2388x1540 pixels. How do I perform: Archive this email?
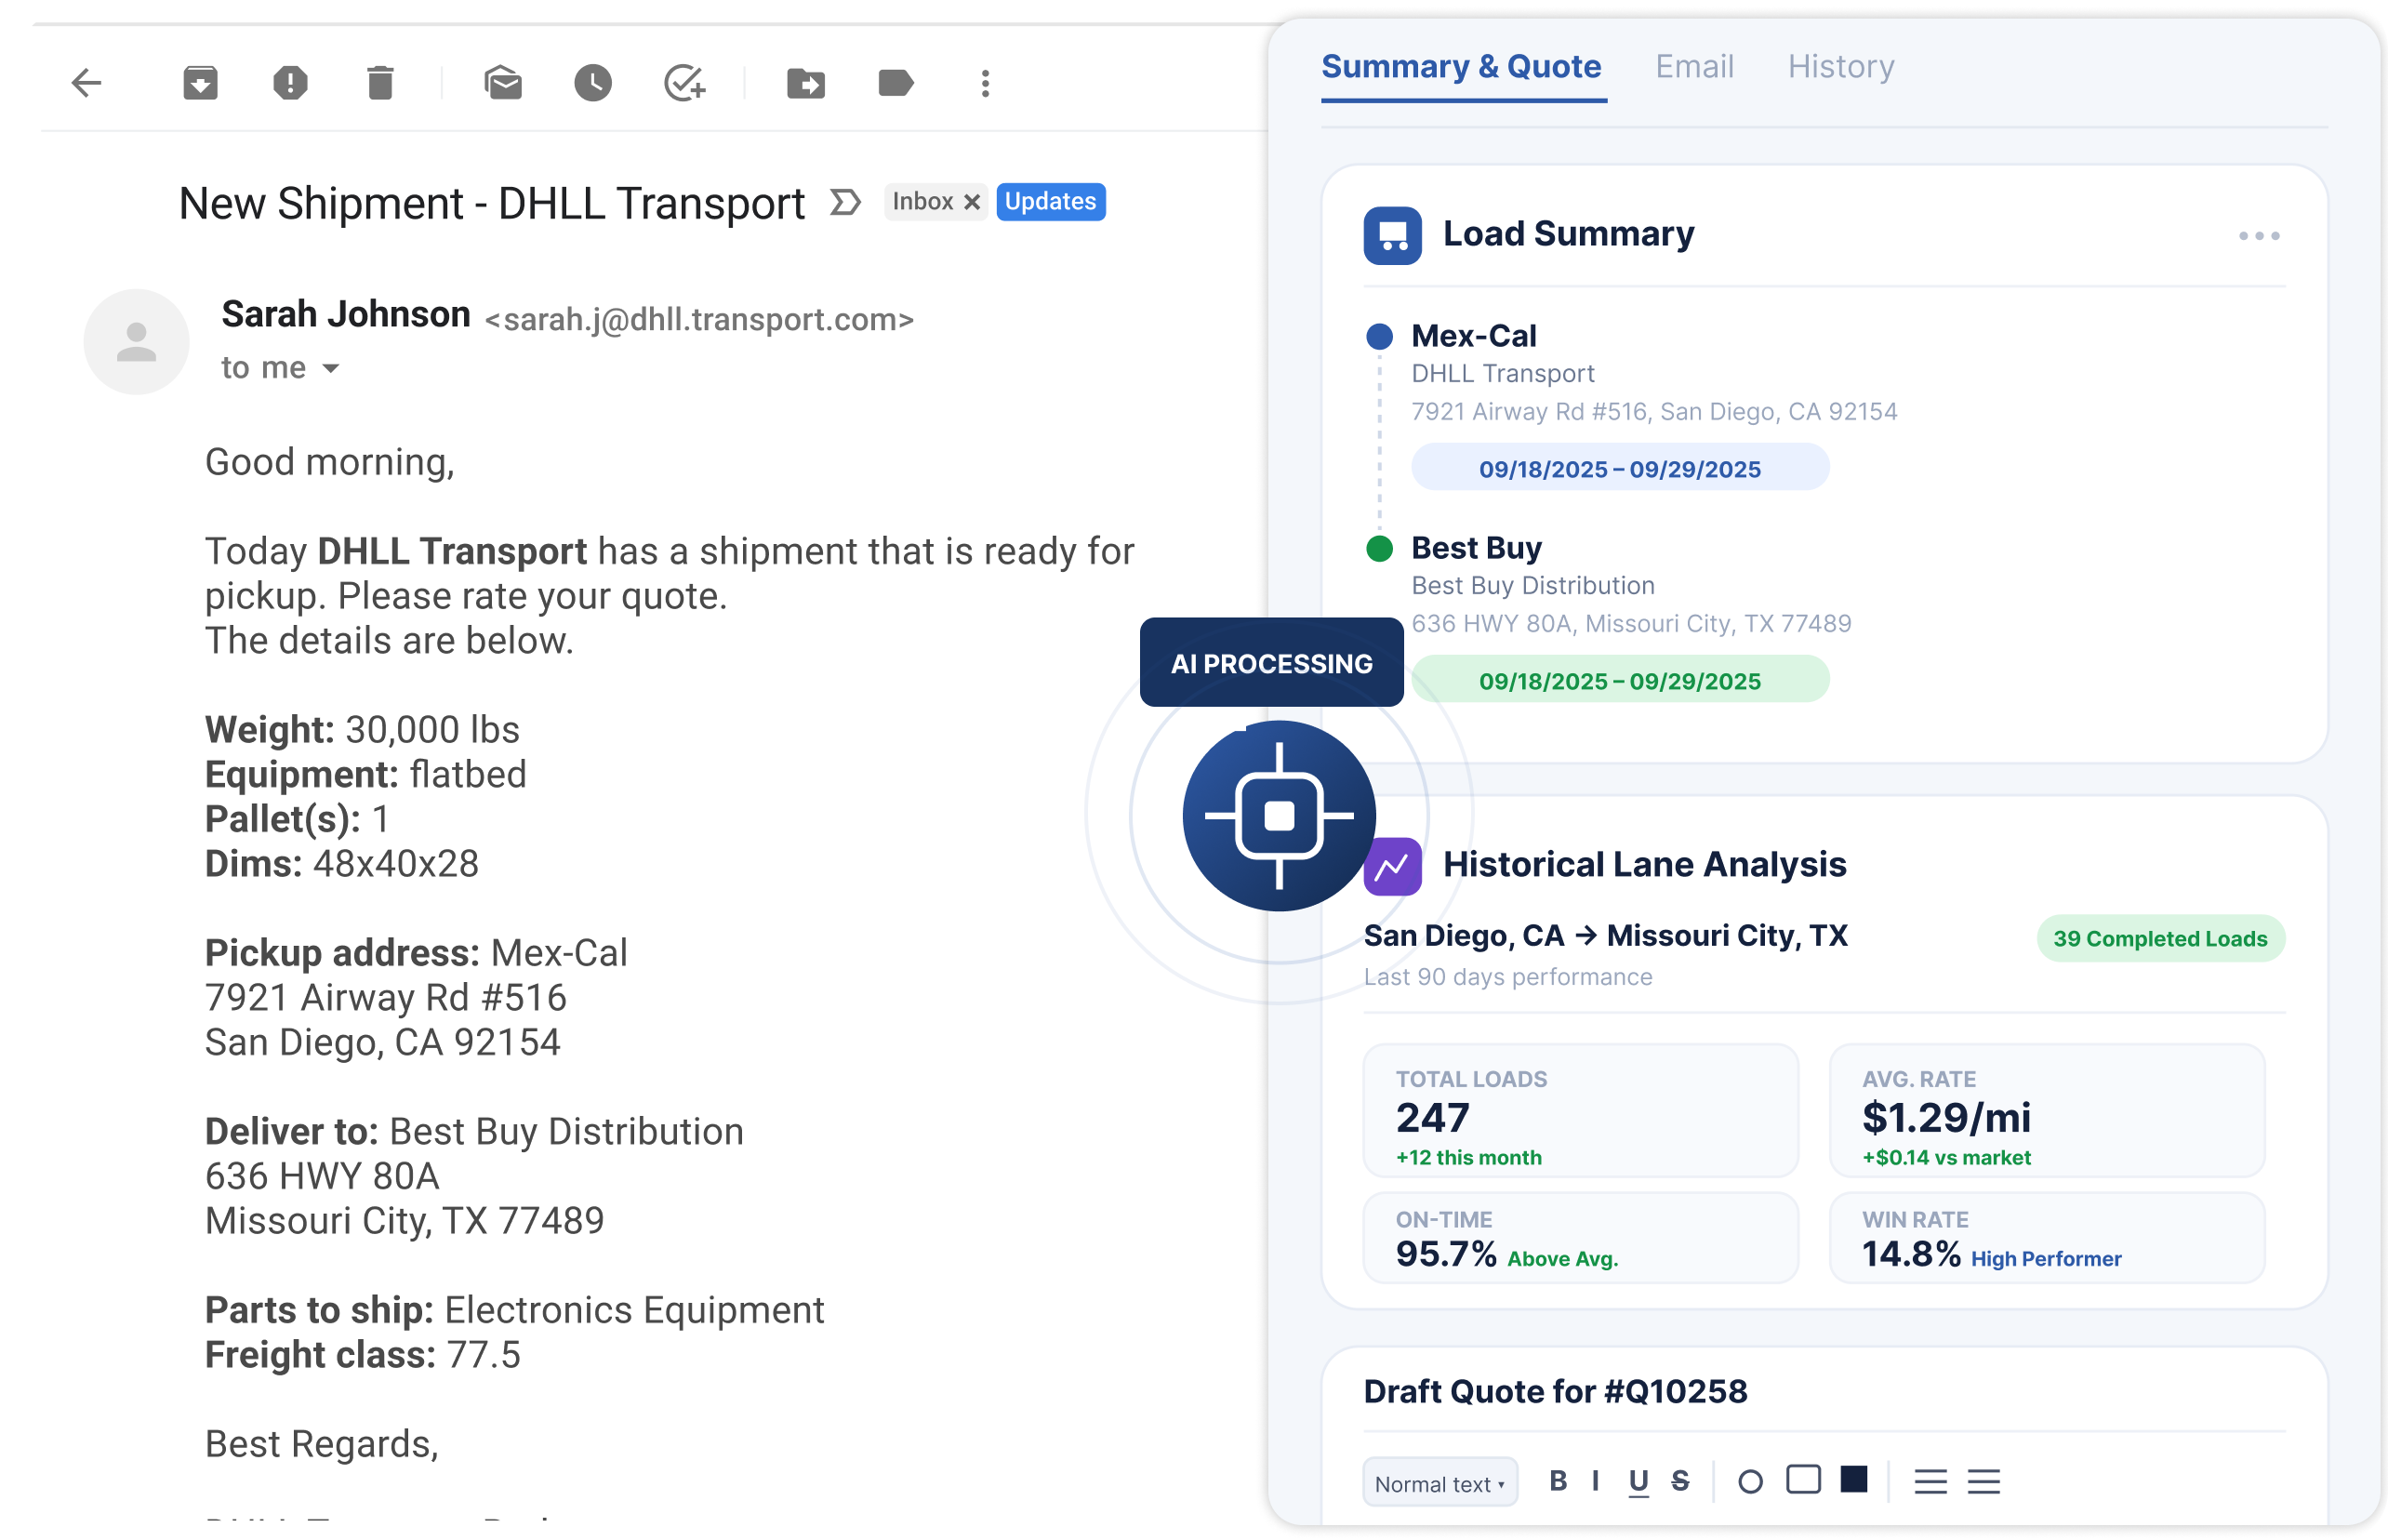tap(200, 83)
